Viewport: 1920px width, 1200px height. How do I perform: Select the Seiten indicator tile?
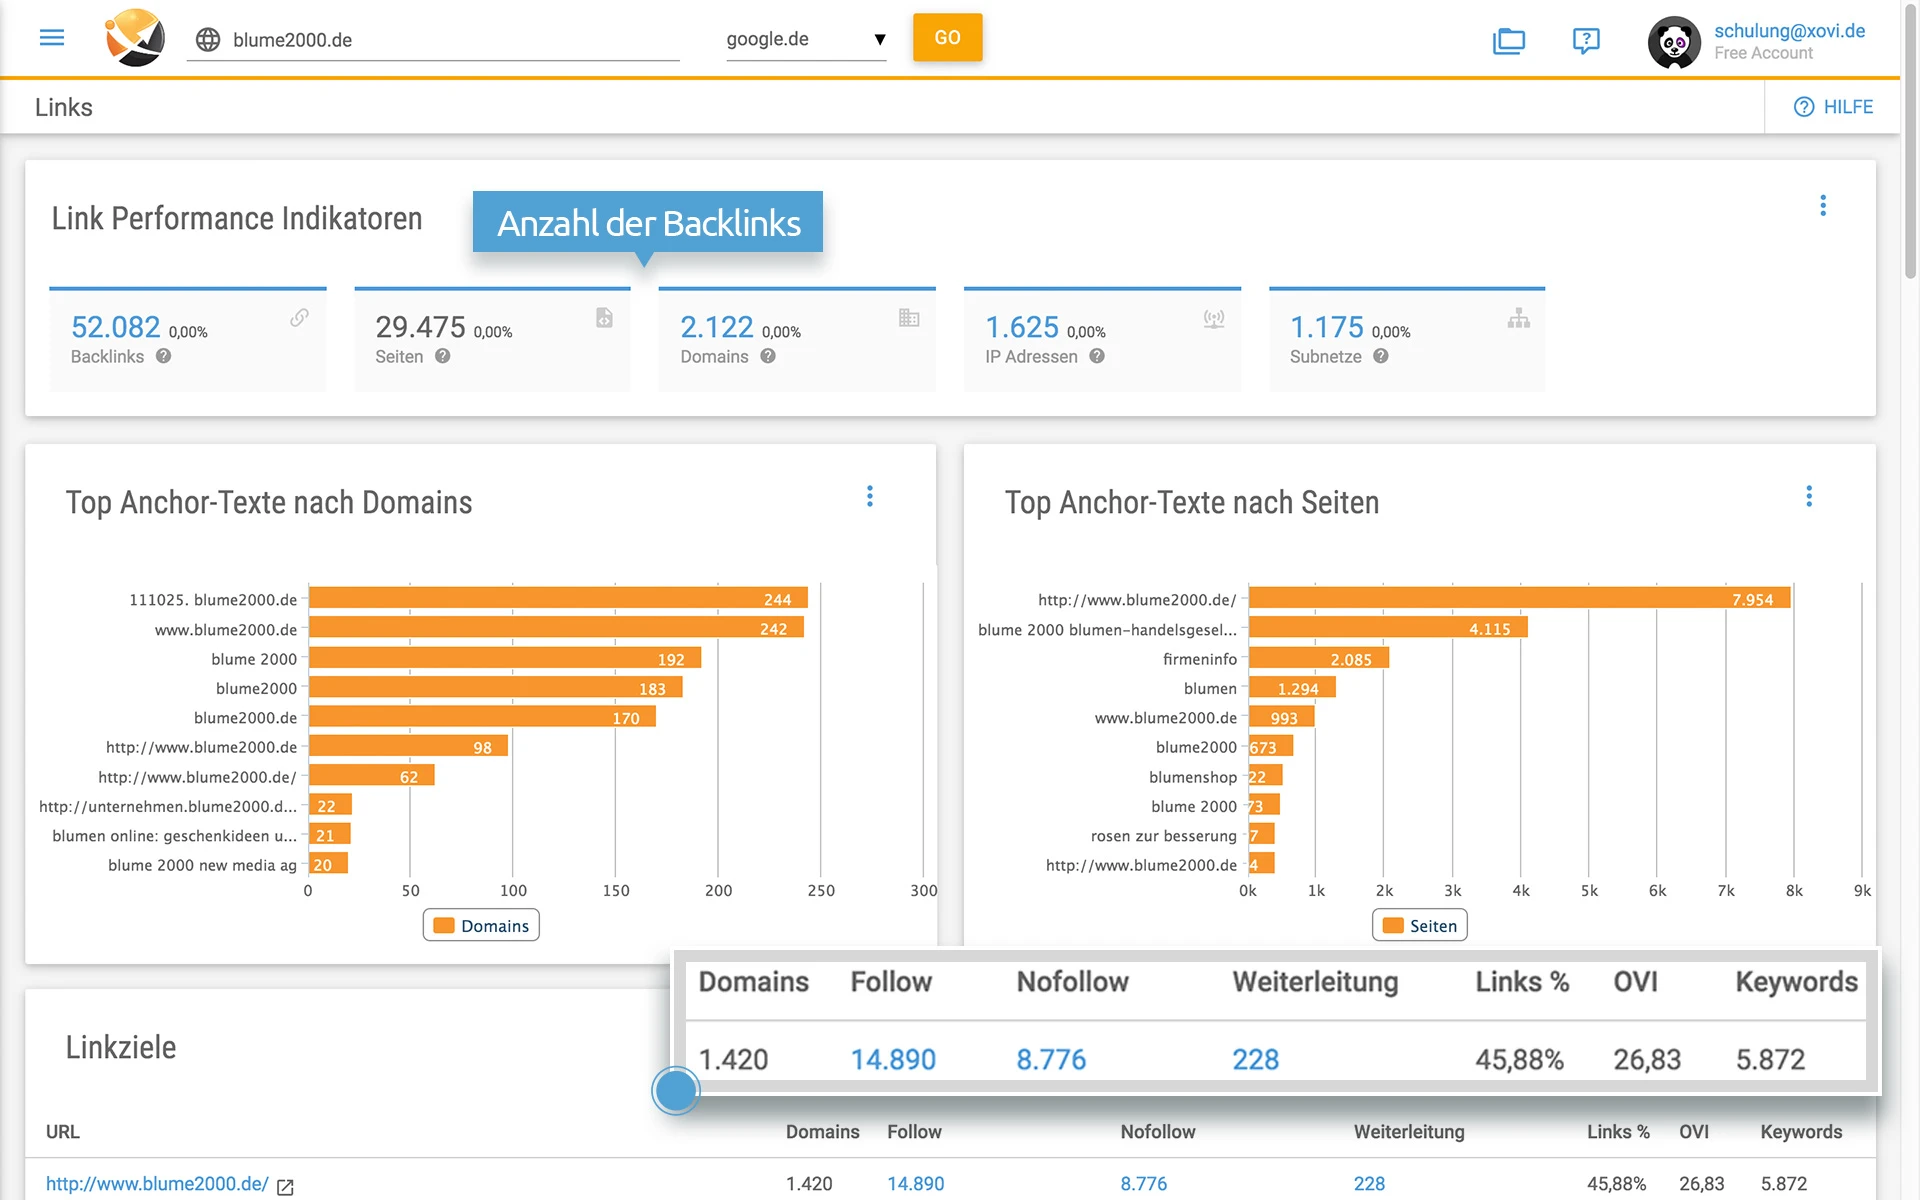(492, 340)
